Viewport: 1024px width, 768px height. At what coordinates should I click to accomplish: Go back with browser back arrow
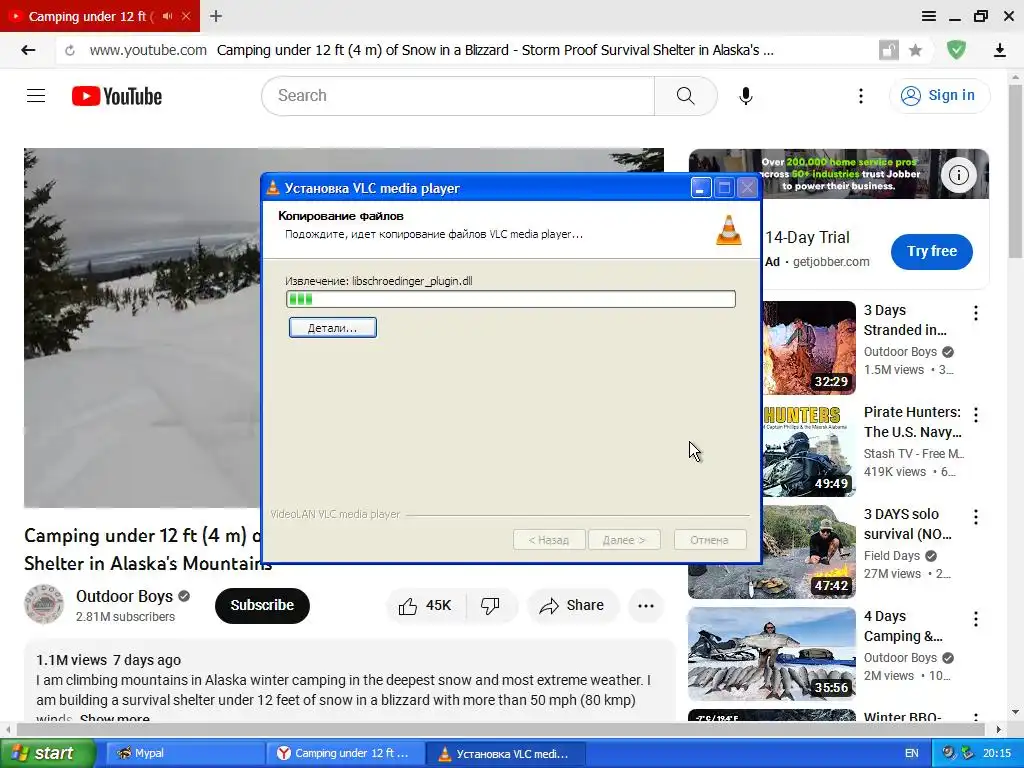(x=28, y=50)
